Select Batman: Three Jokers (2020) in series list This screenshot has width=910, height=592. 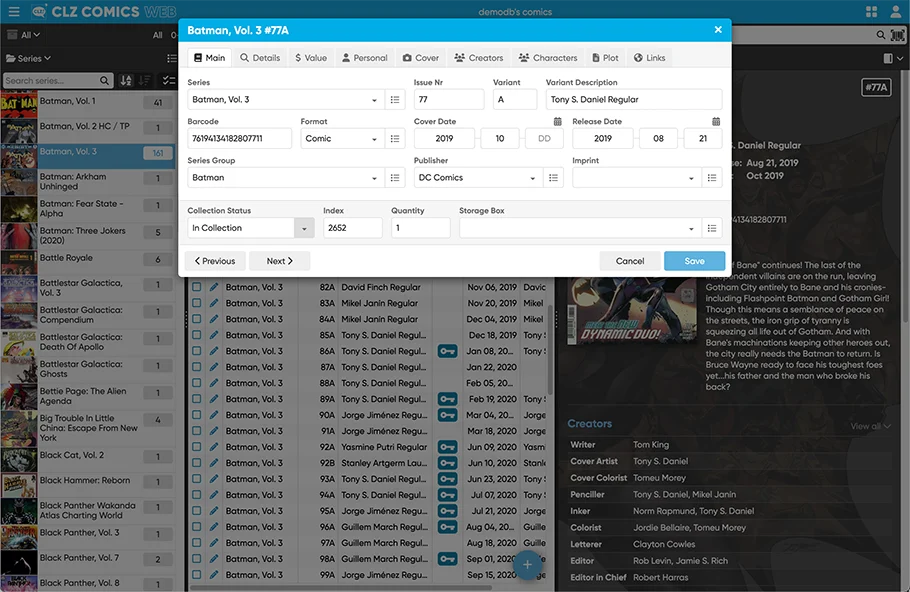(88, 236)
